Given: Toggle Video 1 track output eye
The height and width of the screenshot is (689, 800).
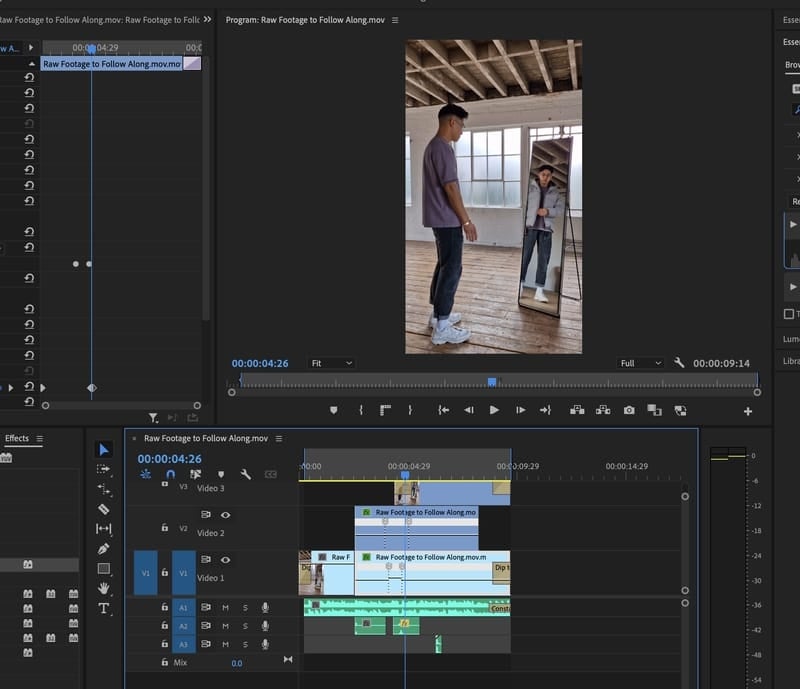Looking at the screenshot, I should pyautogui.click(x=225, y=559).
